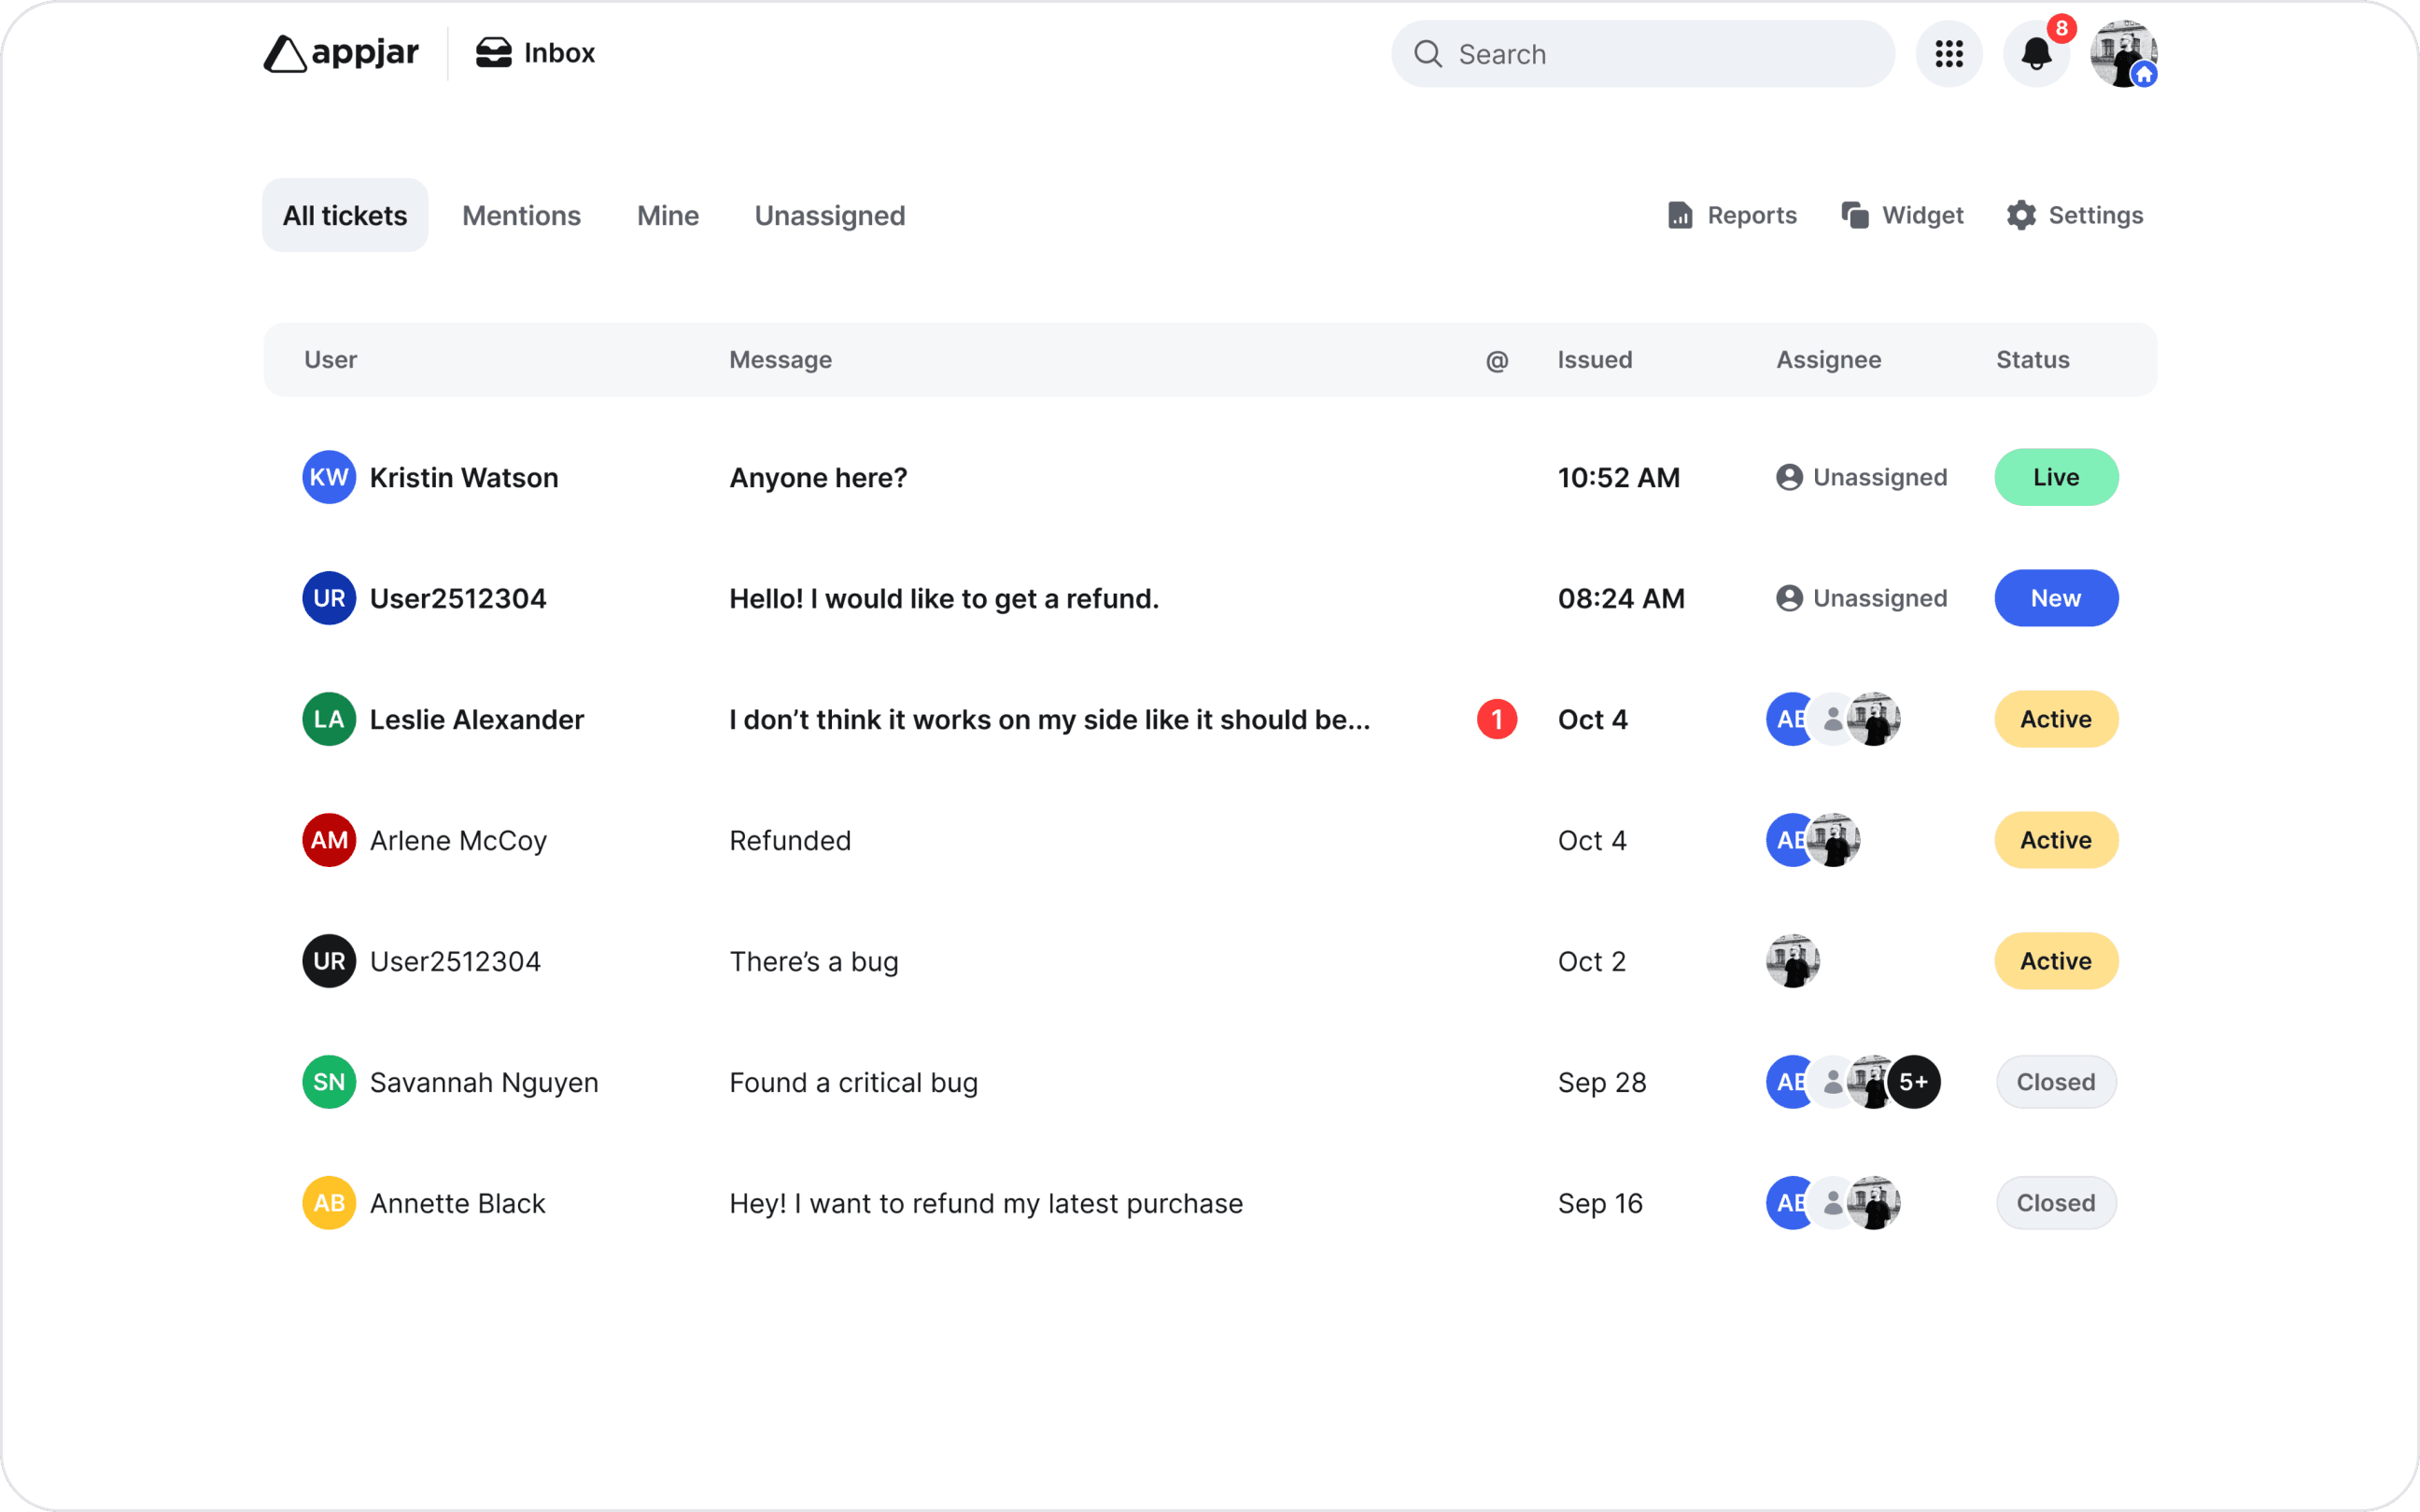Open the Reports panel

tap(1731, 215)
